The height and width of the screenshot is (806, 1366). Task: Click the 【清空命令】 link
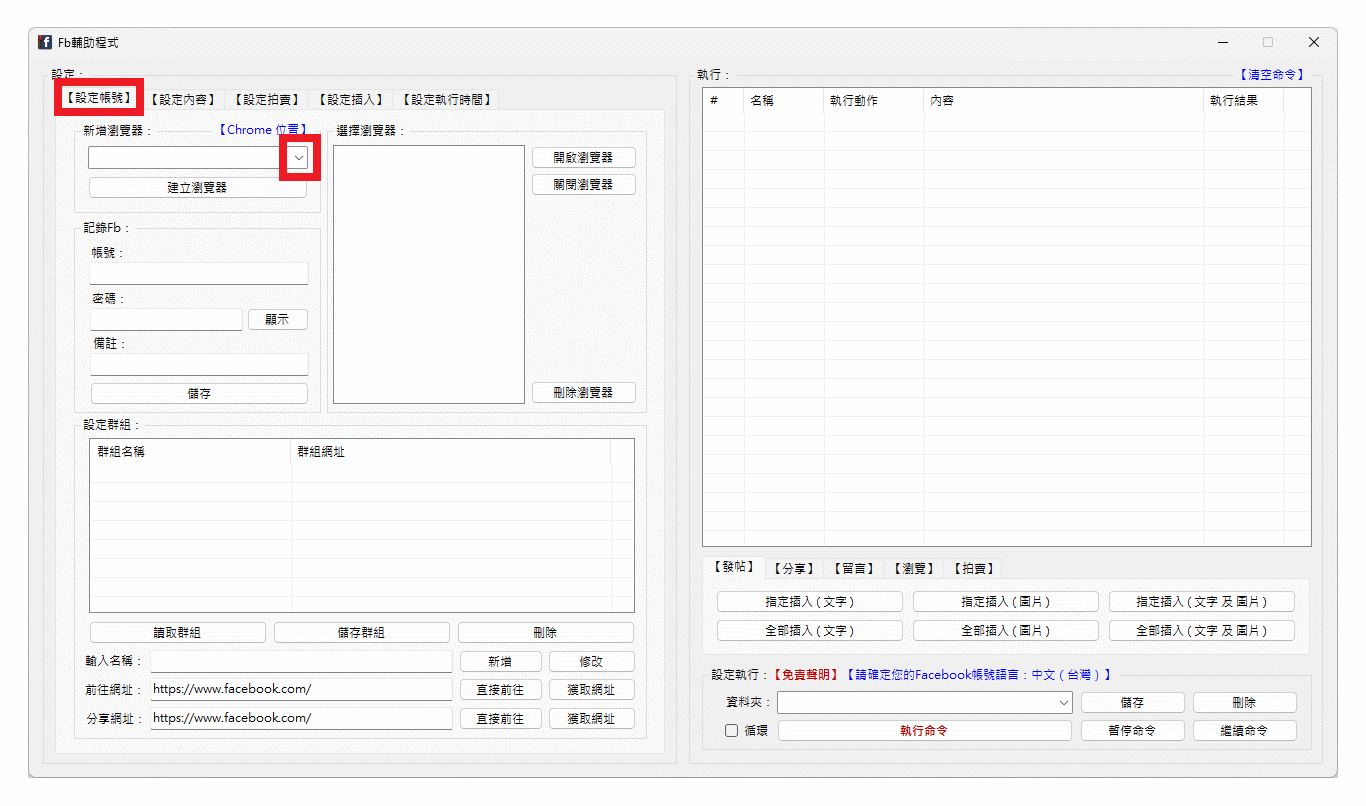coord(1272,75)
